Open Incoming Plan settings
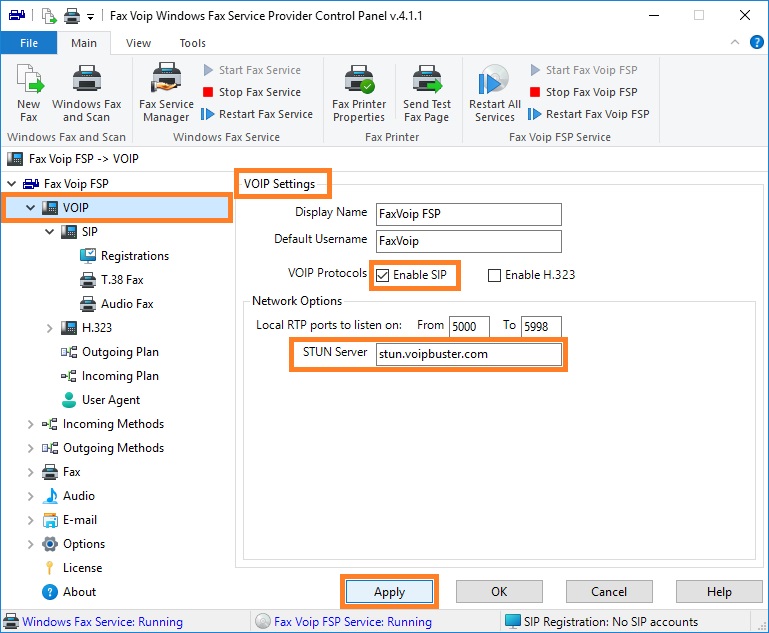The image size is (769, 633). pyautogui.click(x=110, y=376)
